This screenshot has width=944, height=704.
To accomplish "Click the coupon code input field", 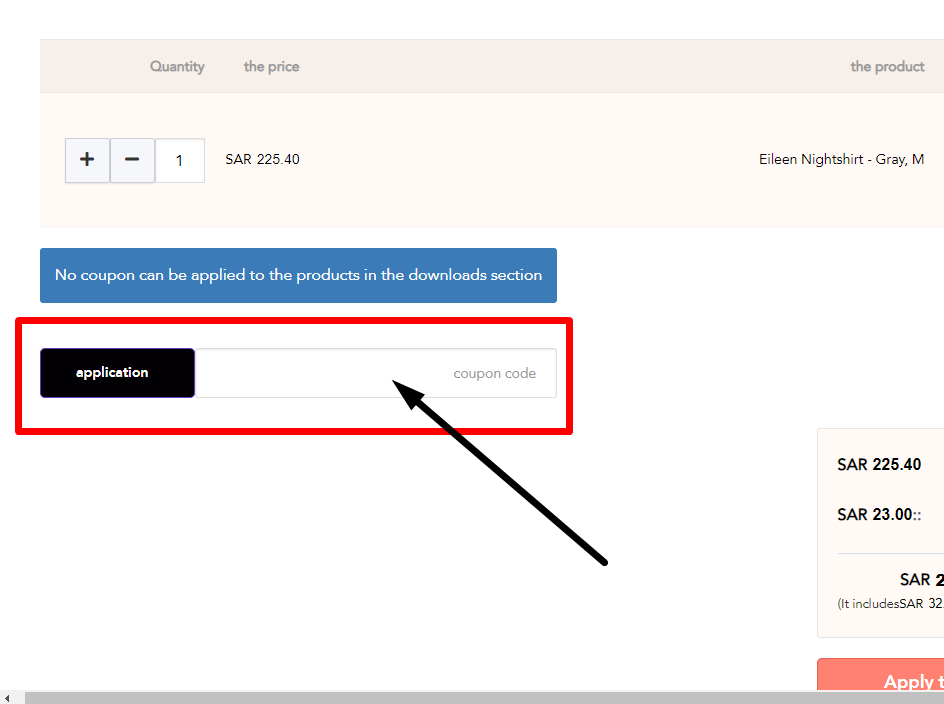I will (x=376, y=373).
